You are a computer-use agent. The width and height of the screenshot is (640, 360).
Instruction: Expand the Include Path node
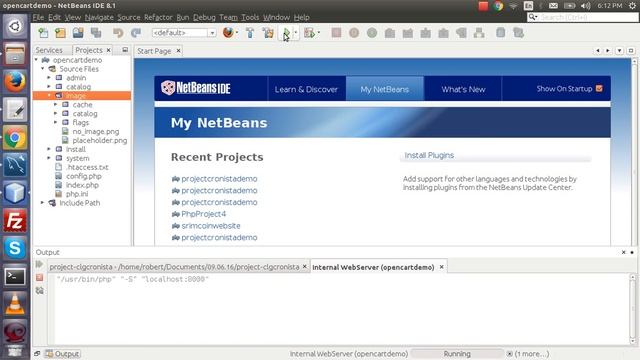point(42,203)
